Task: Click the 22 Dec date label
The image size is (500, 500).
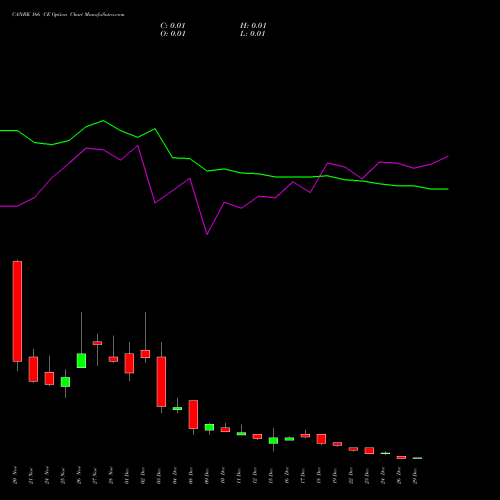Action: (x=351, y=475)
